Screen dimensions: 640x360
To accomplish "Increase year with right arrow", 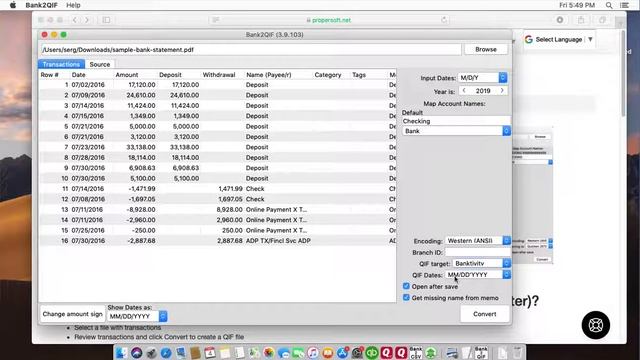I will 502,91.
